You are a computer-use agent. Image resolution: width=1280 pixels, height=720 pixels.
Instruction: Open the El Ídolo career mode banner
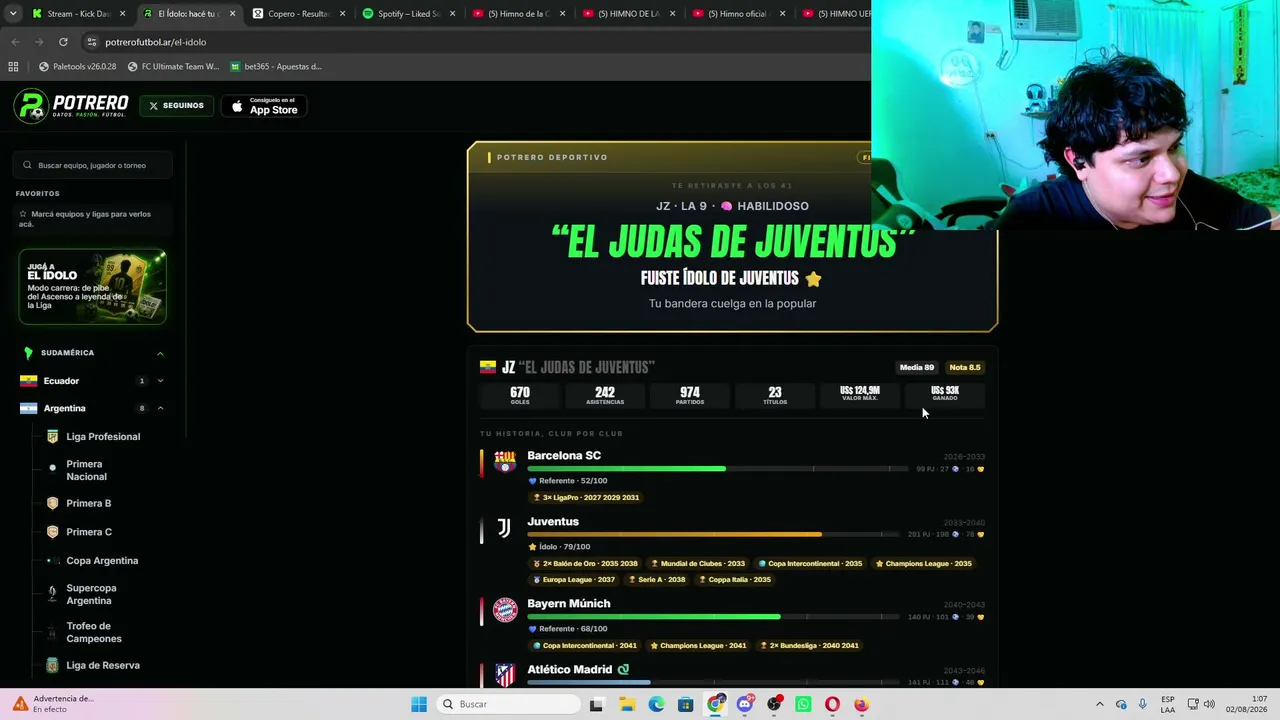(x=93, y=287)
